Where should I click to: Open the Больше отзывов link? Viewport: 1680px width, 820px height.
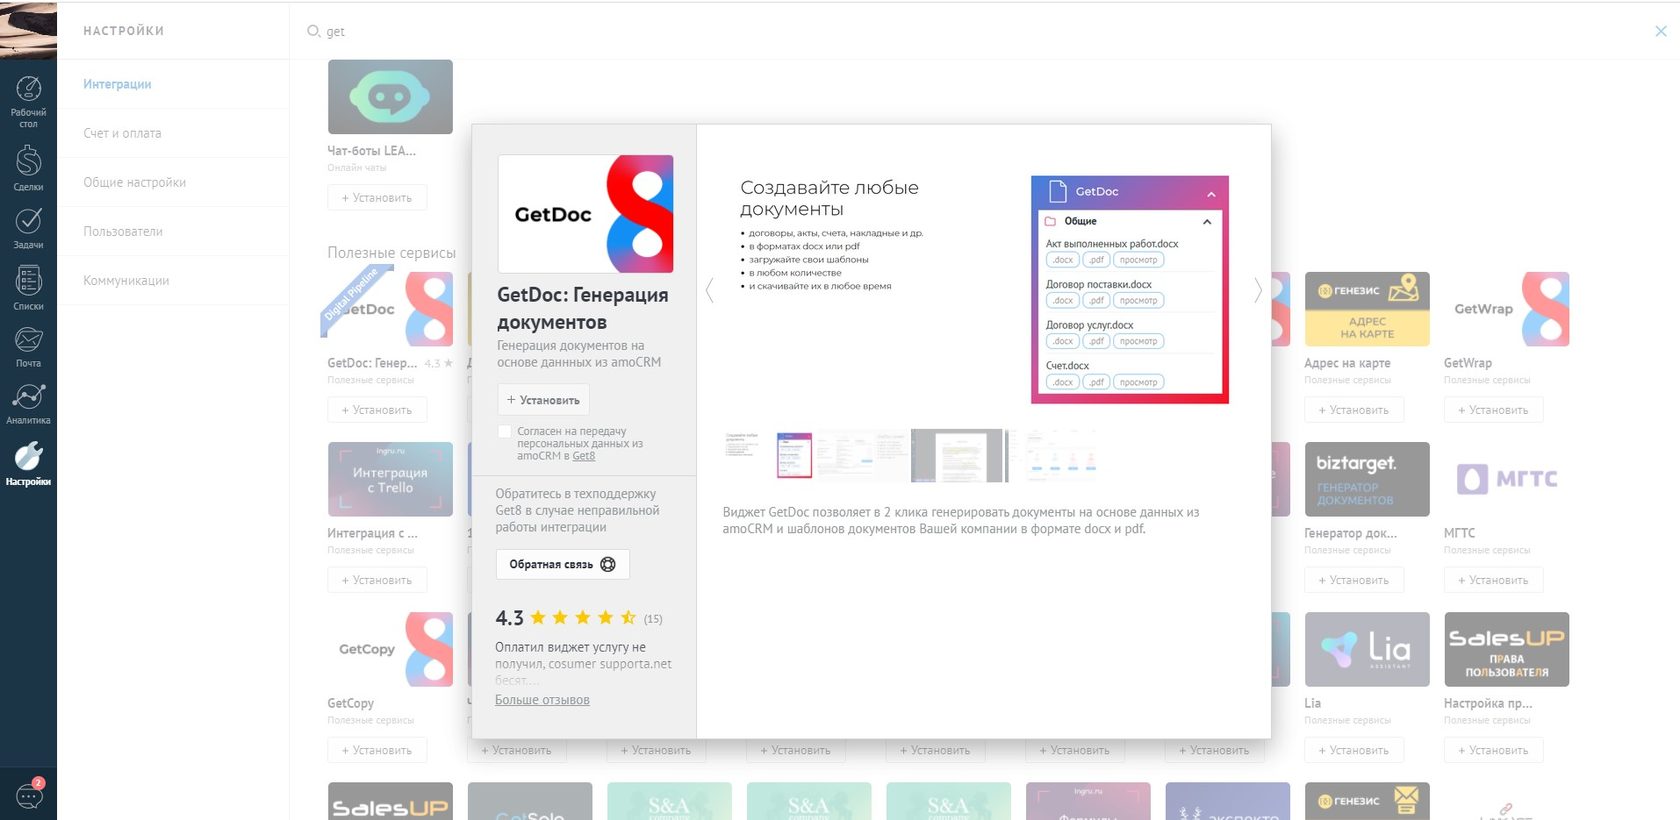(542, 700)
